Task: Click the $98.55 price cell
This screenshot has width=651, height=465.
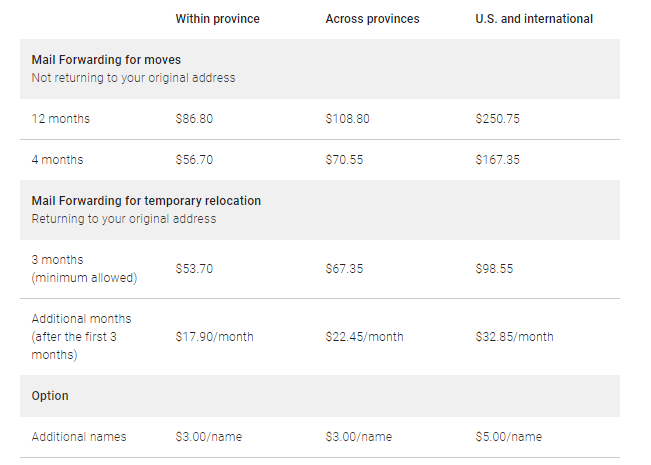Action: tap(494, 269)
